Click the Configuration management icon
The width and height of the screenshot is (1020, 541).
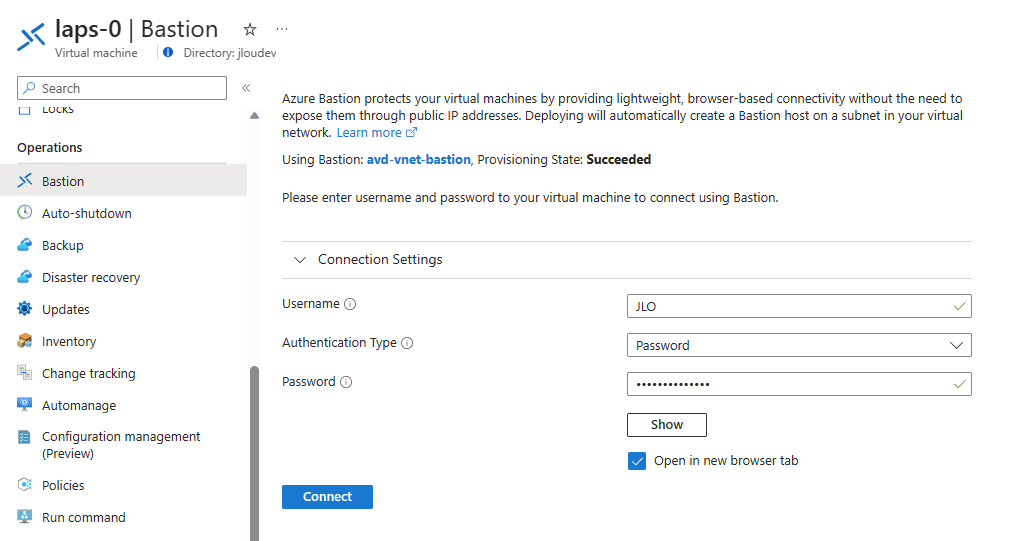click(25, 436)
